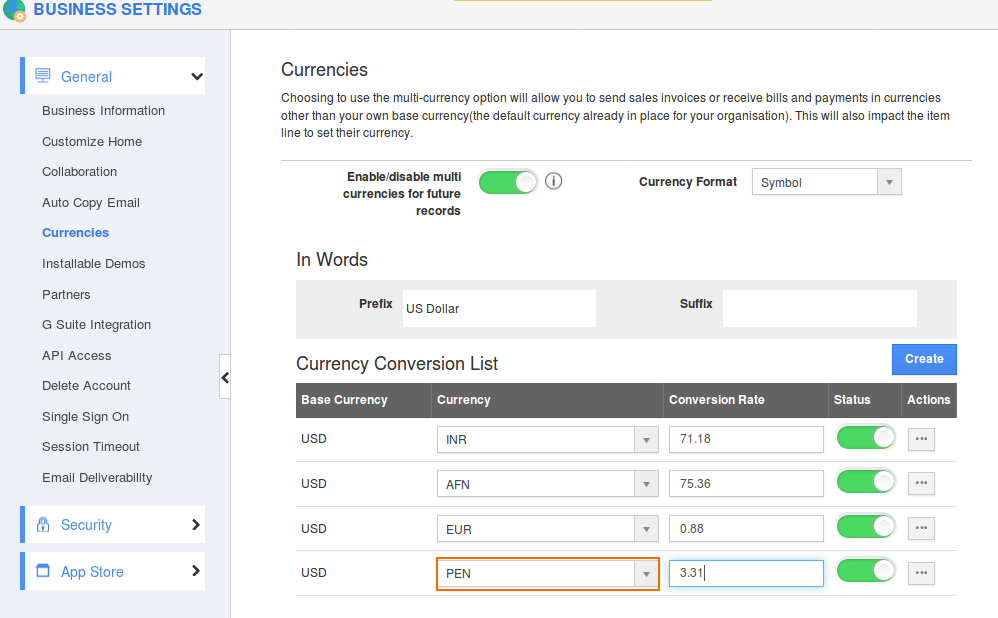Click the App Store icon in sidebar
Image resolution: width=998 pixels, height=618 pixels.
43,571
